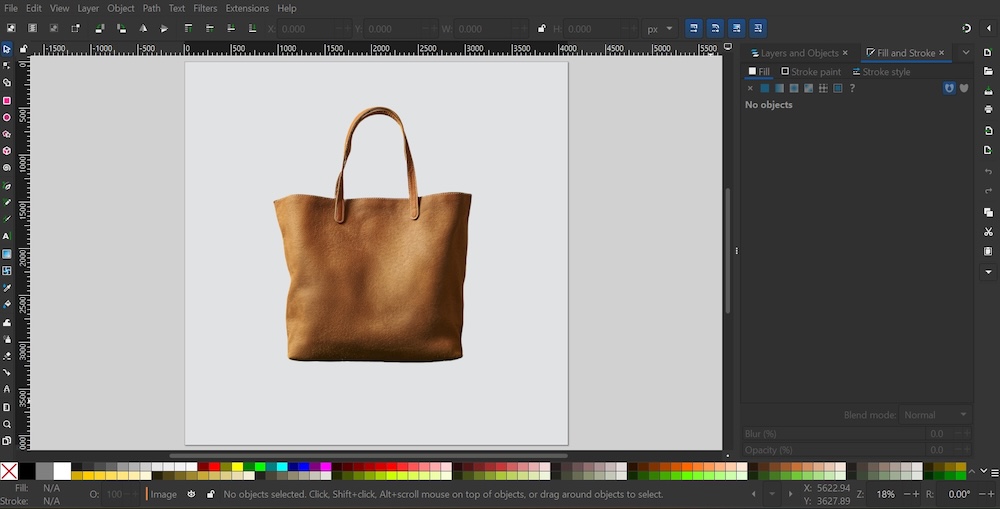The height and width of the screenshot is (509, 1000).
Task: Open the Stroke style tab
Action: 881,72
